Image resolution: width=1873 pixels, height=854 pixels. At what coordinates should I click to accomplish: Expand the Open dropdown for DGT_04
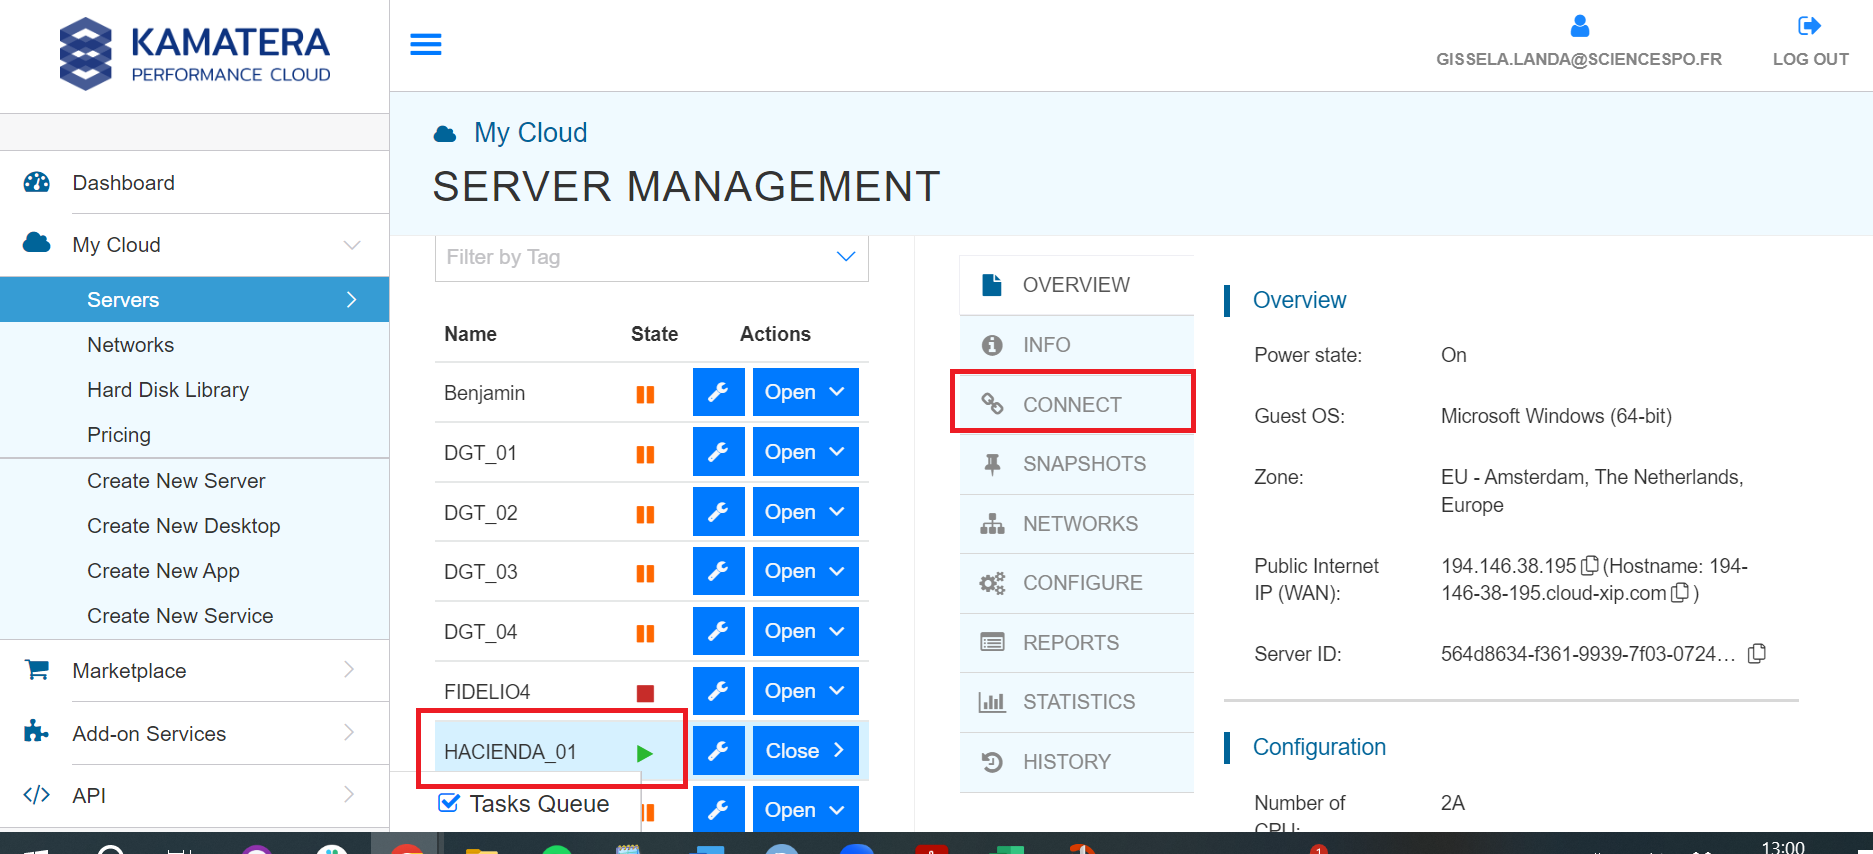click(x=805, y=631)
